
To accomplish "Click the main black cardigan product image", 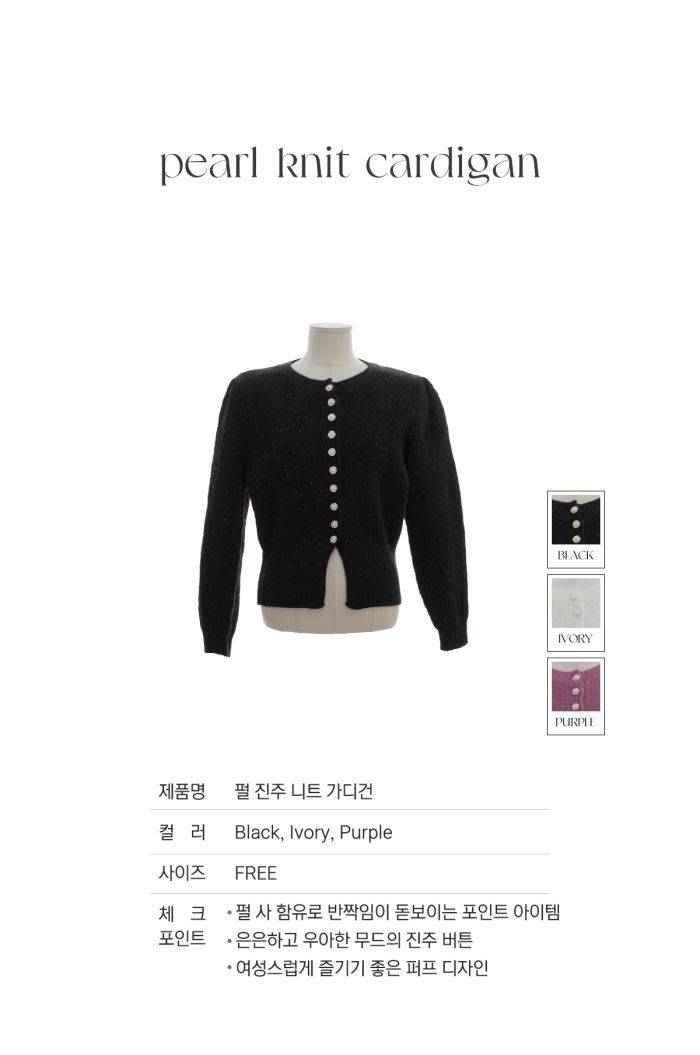I will [335, 490].
